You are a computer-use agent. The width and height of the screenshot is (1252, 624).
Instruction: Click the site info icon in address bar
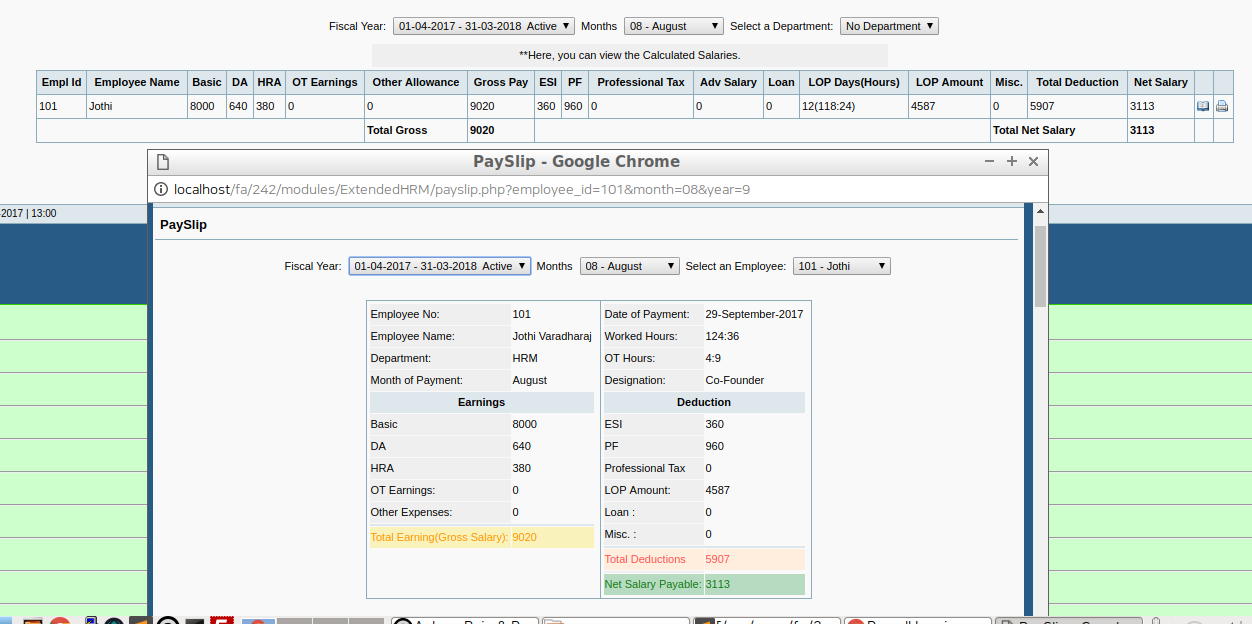pos(161,189)
